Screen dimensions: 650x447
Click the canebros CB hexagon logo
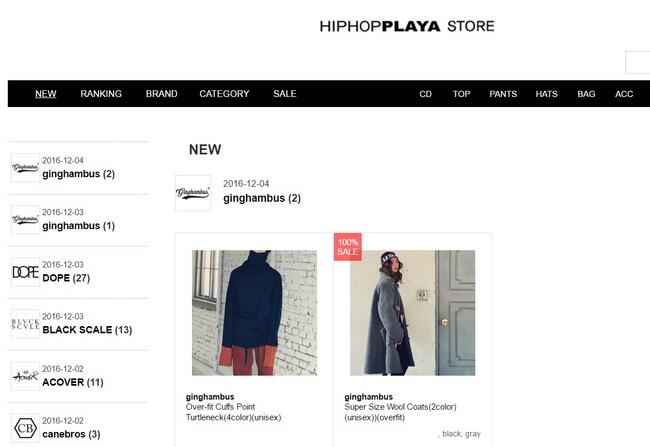point(25,428)
